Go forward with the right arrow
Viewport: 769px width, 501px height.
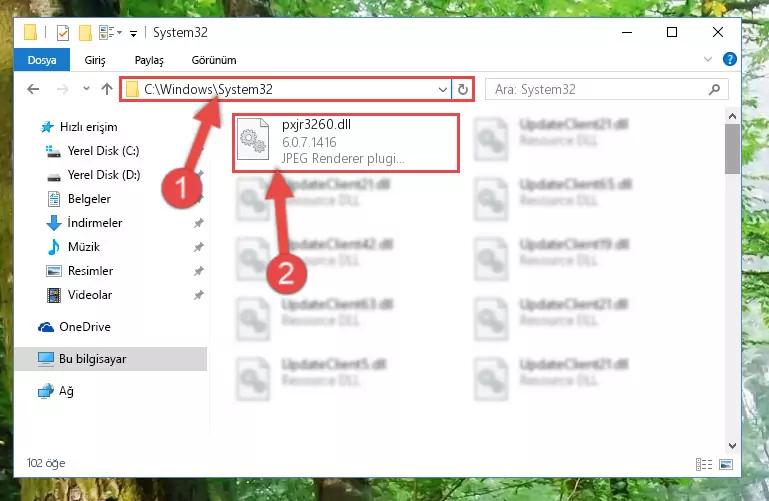click(x=62, y=89)
